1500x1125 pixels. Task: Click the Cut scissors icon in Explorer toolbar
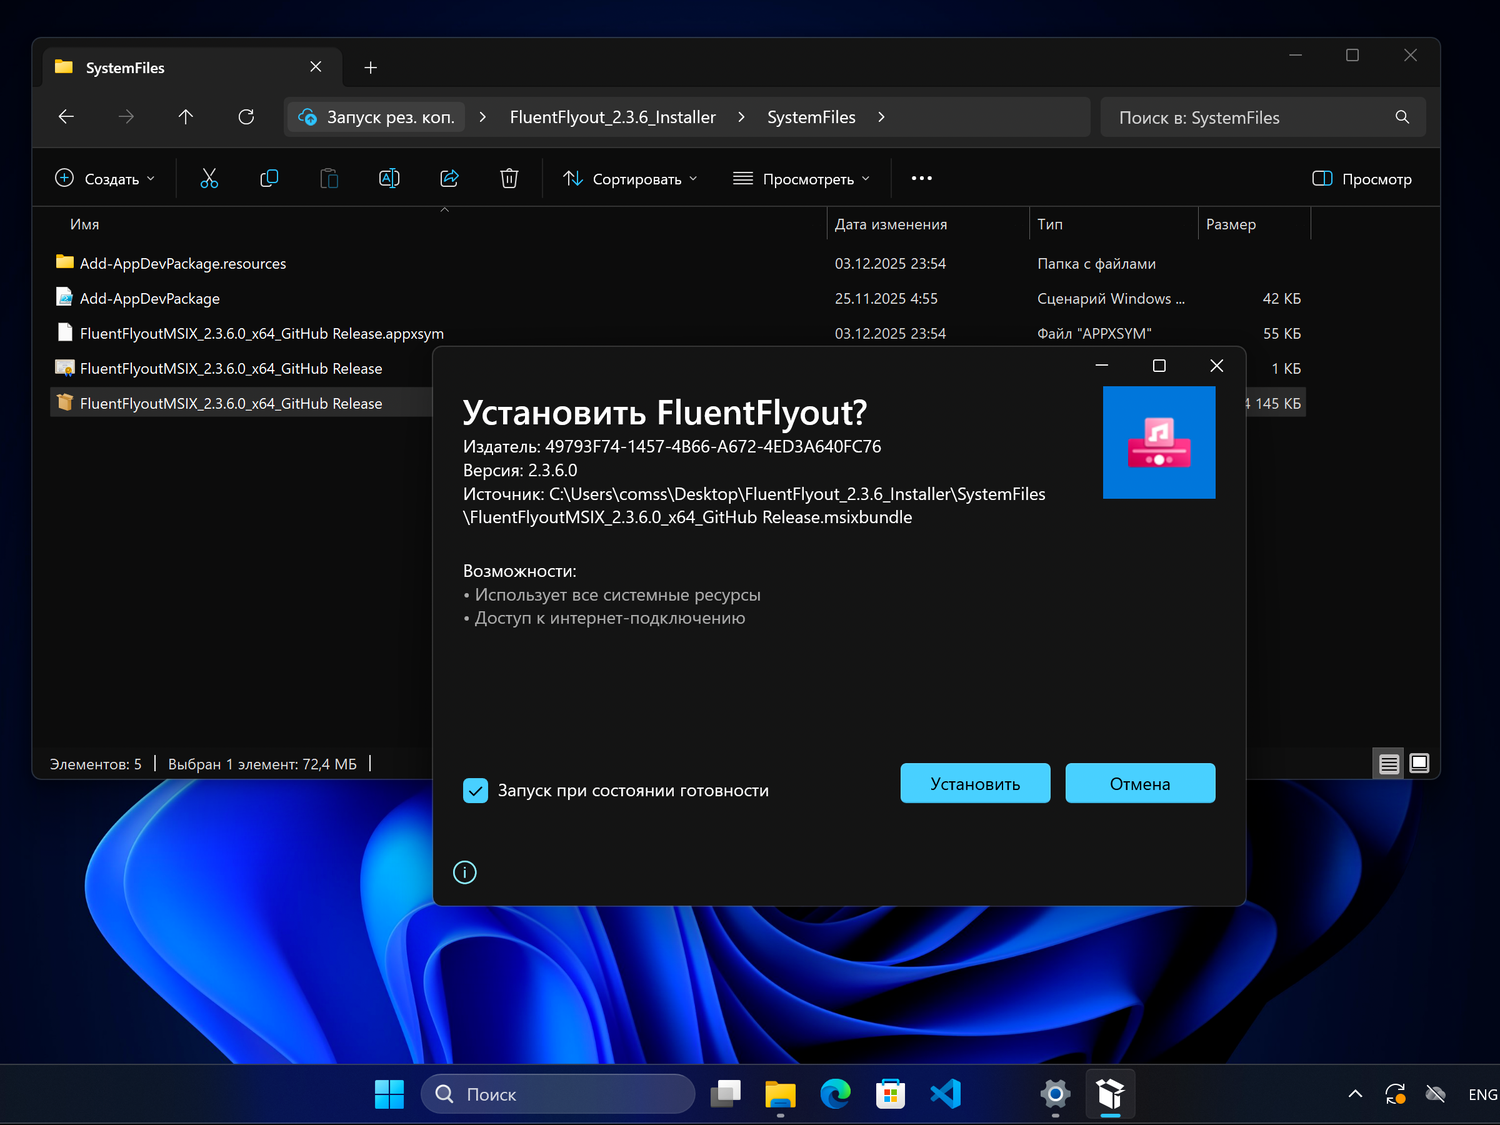coord(209,178)
